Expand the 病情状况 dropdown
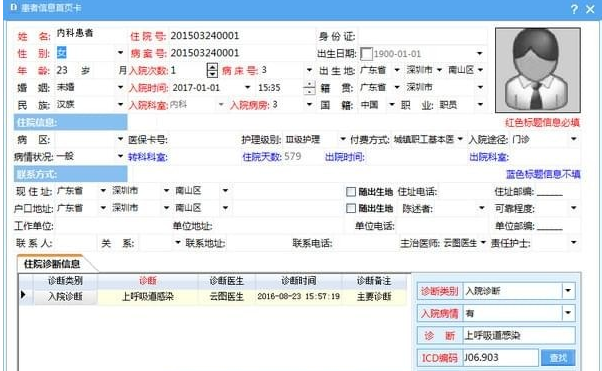The width and height of the screenshot is (602, 371). click(121, 156)
